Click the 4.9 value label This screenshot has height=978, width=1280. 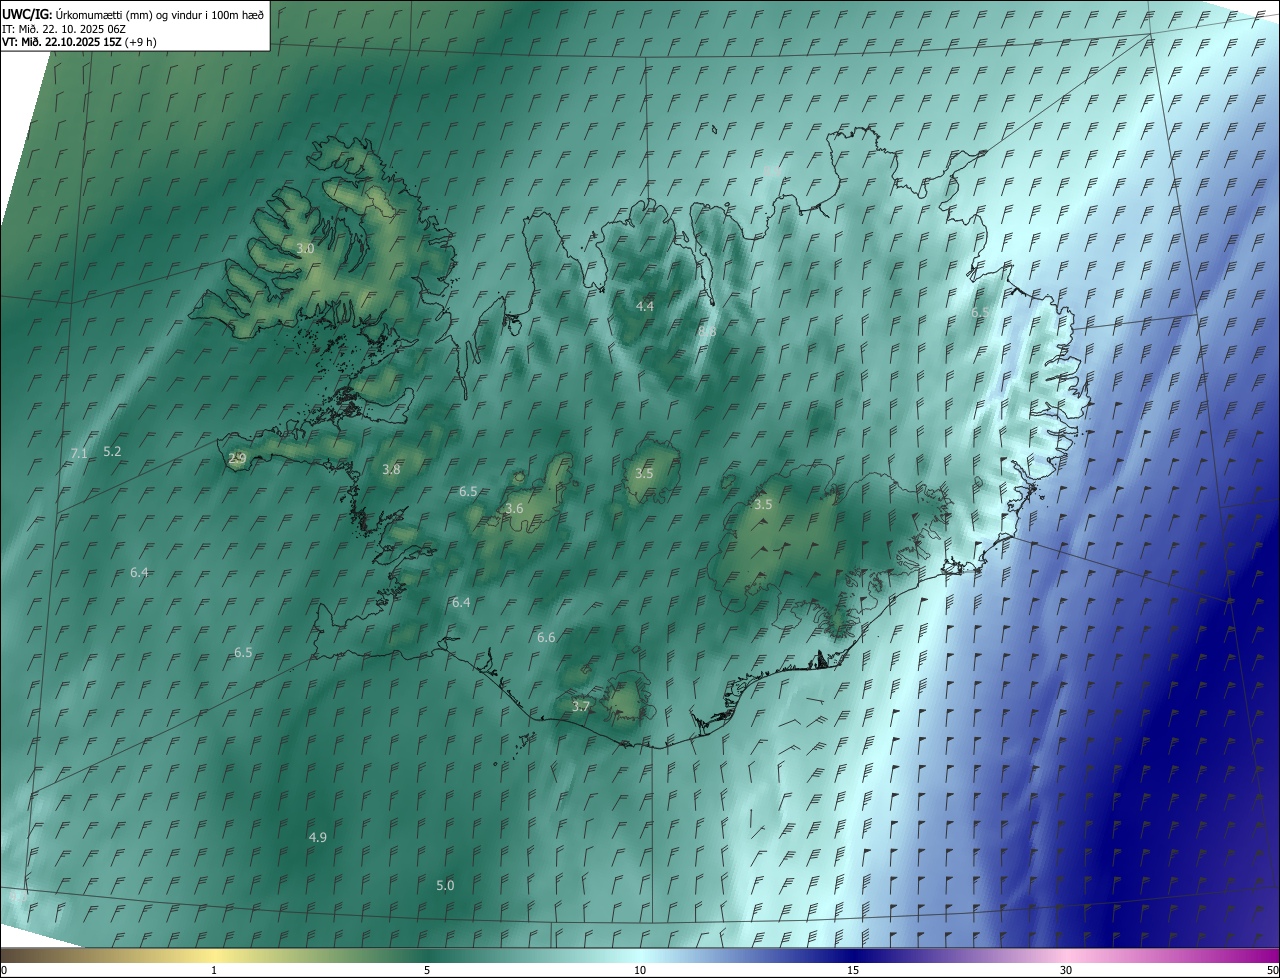[x=318, y=837]
